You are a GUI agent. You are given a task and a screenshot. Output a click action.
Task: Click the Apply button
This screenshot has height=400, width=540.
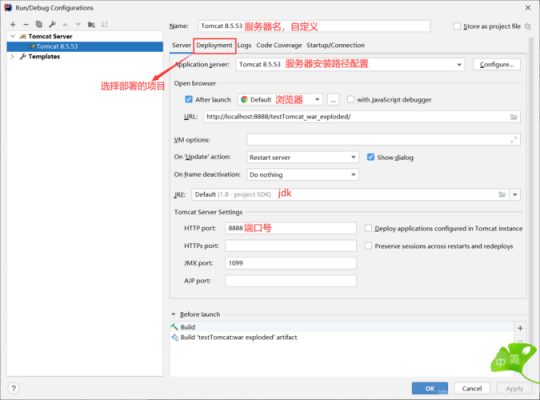tap(514, 388)
